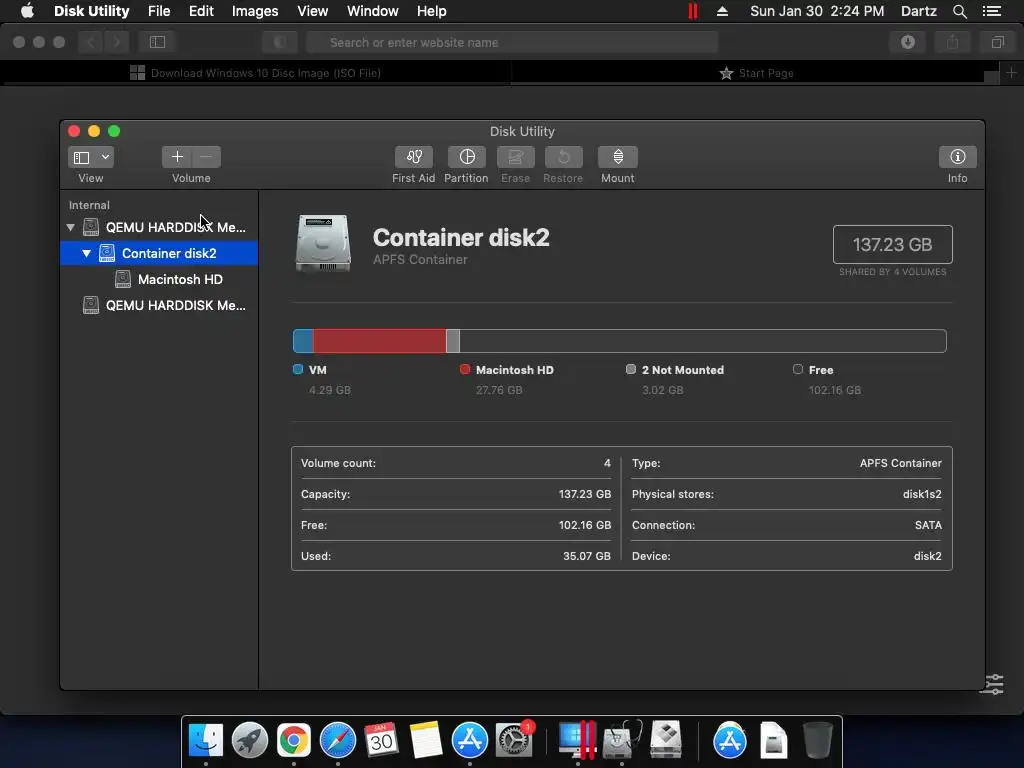Click the red Macintosh HD legend swatch
1024x768 pixels.
coord(465,369)
